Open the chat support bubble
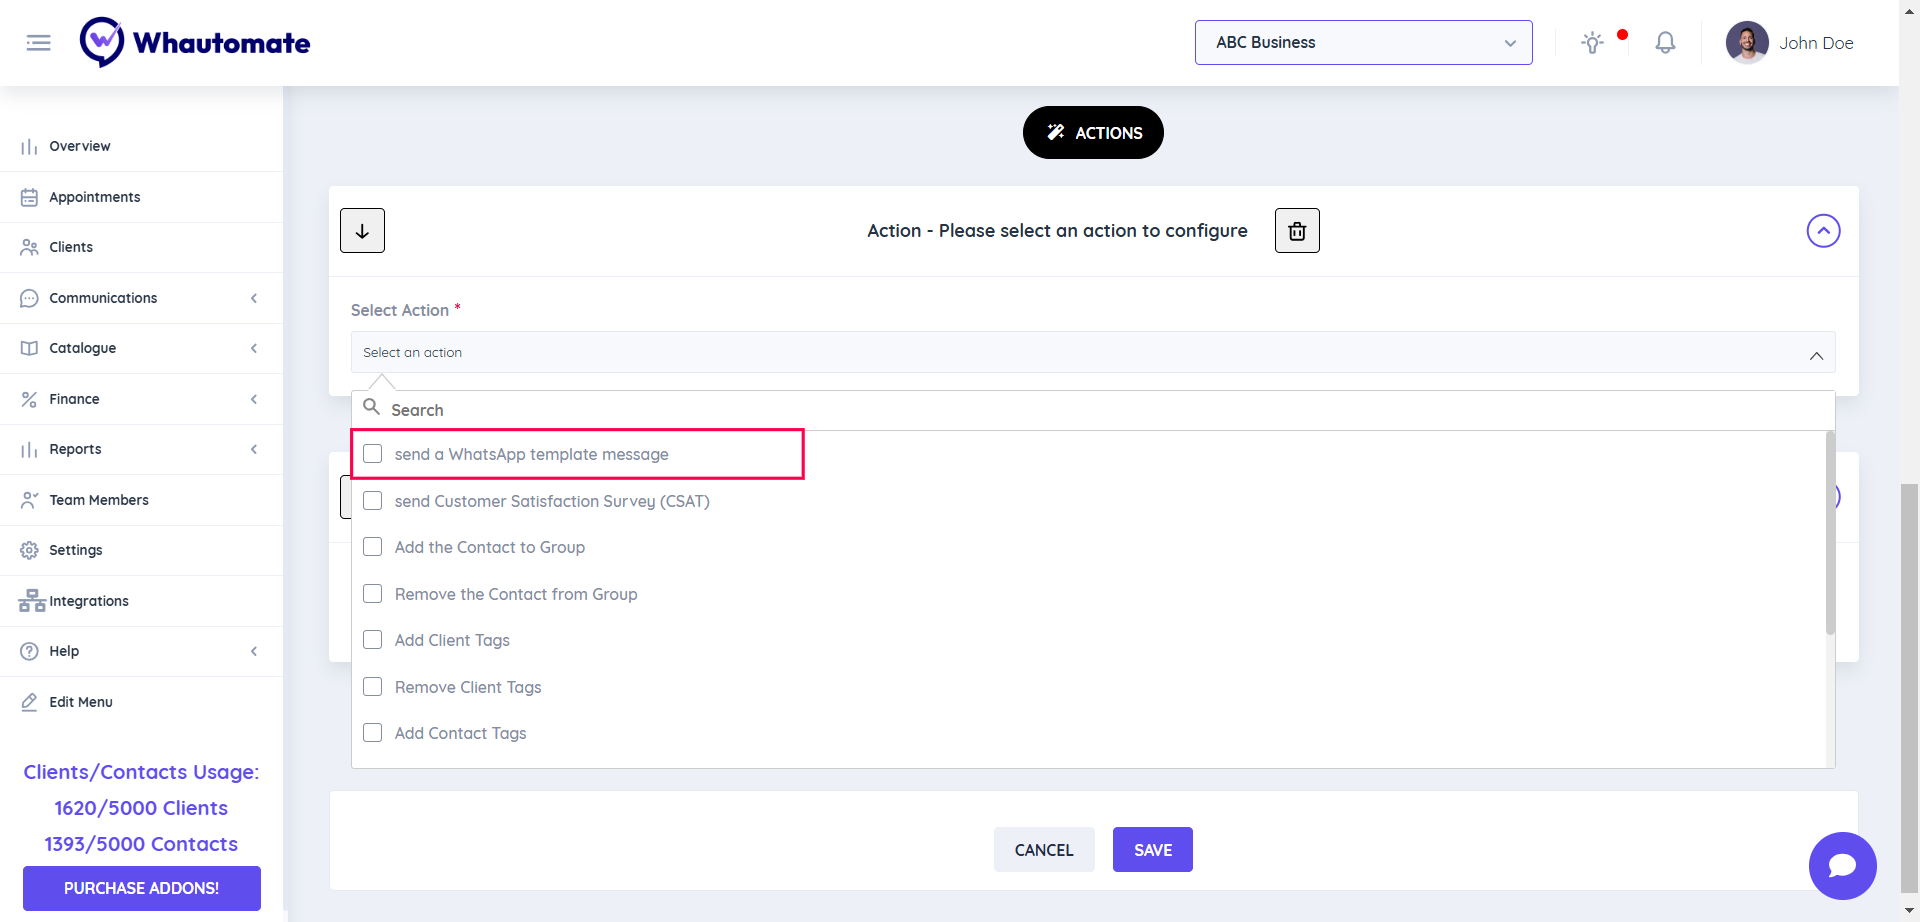The width and height of the screenshot is (1920, 922). coord(1842,865)
